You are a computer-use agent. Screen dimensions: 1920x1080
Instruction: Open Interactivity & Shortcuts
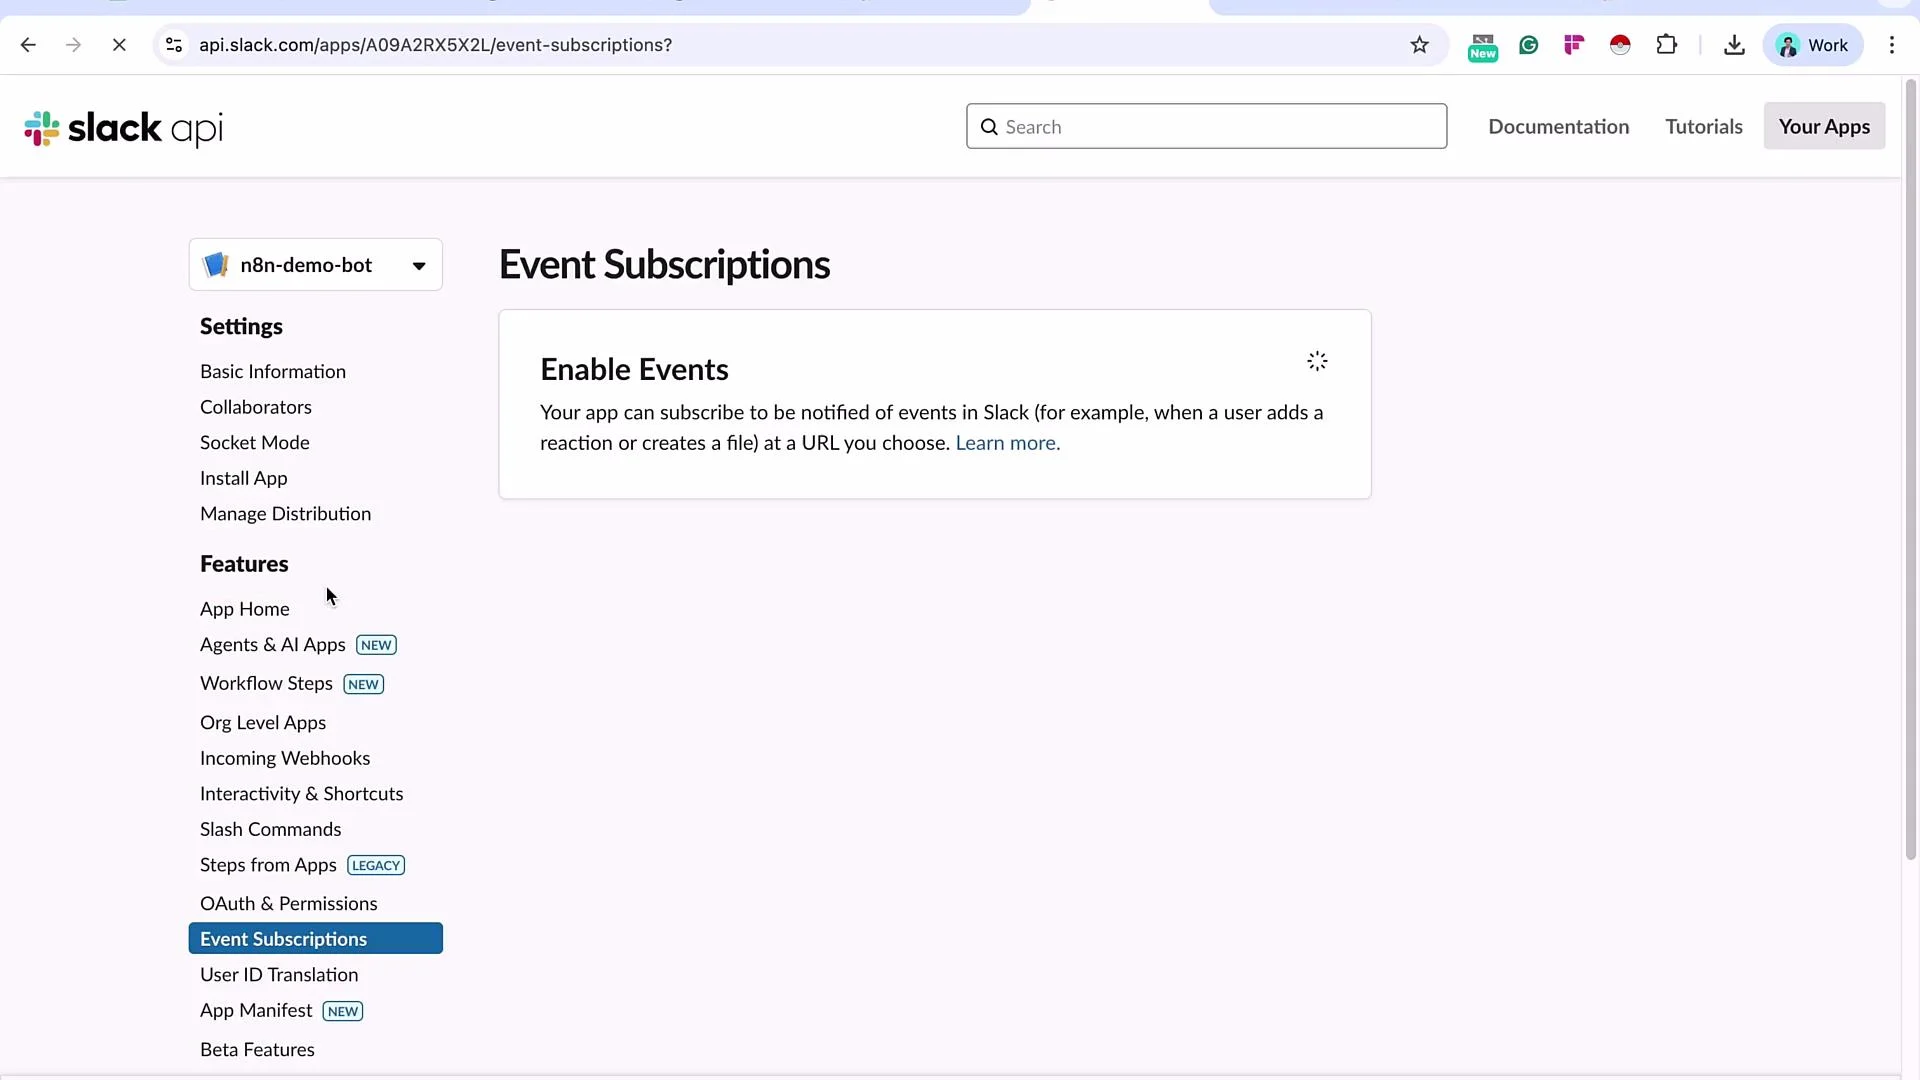pyautogui.click(x=302, y=794)
